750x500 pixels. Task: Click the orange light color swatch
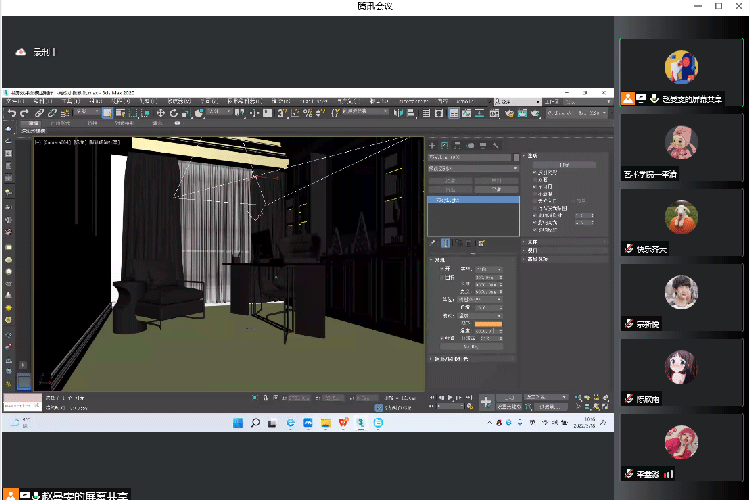(x=489, y=323)
